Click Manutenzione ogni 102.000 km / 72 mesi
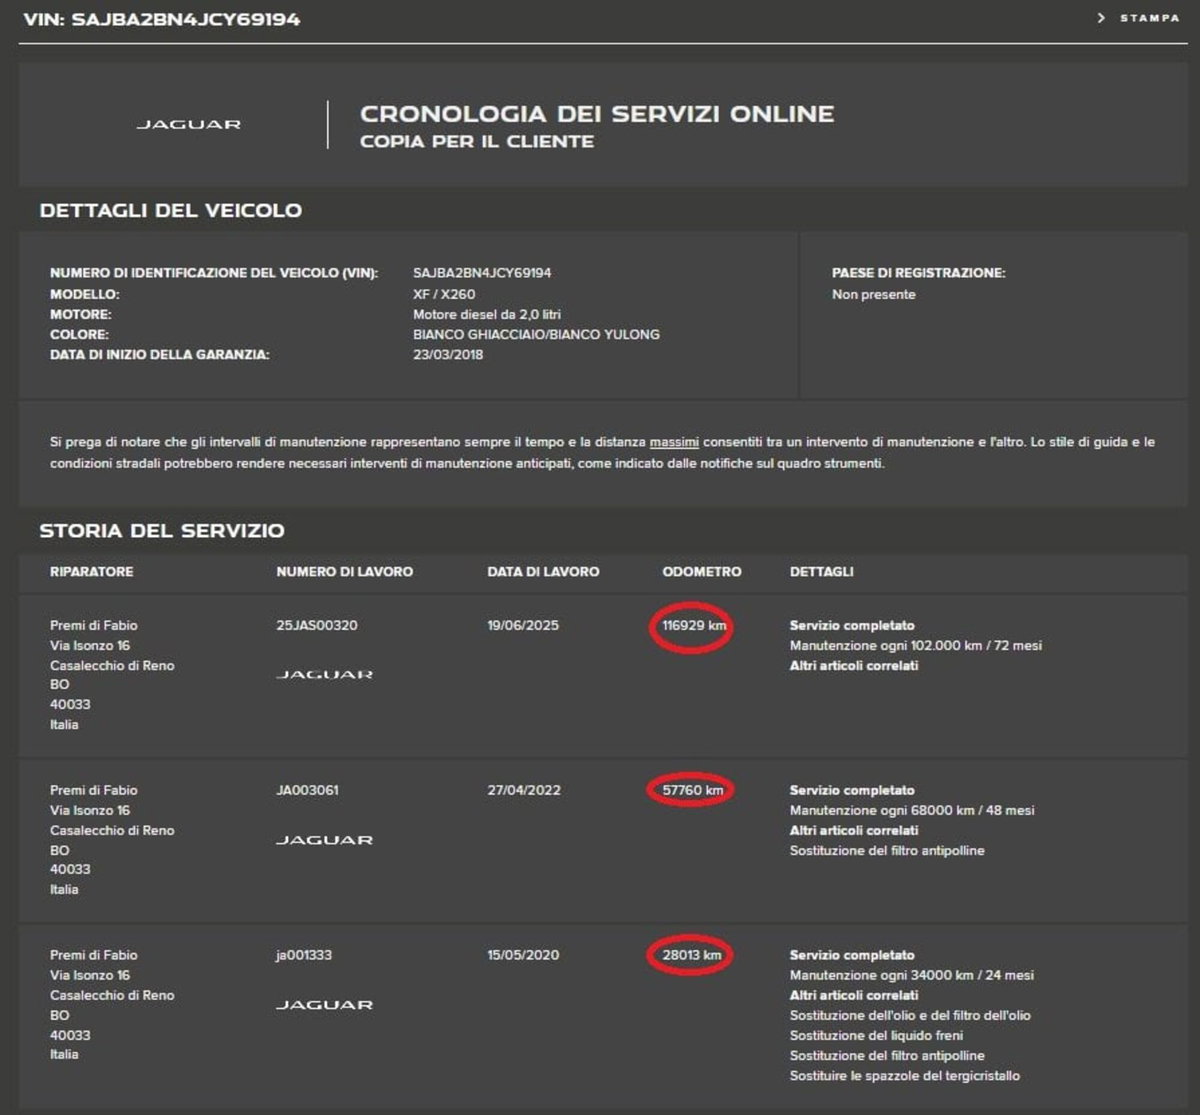The image size is (1200, 1115). click(916, 646)
